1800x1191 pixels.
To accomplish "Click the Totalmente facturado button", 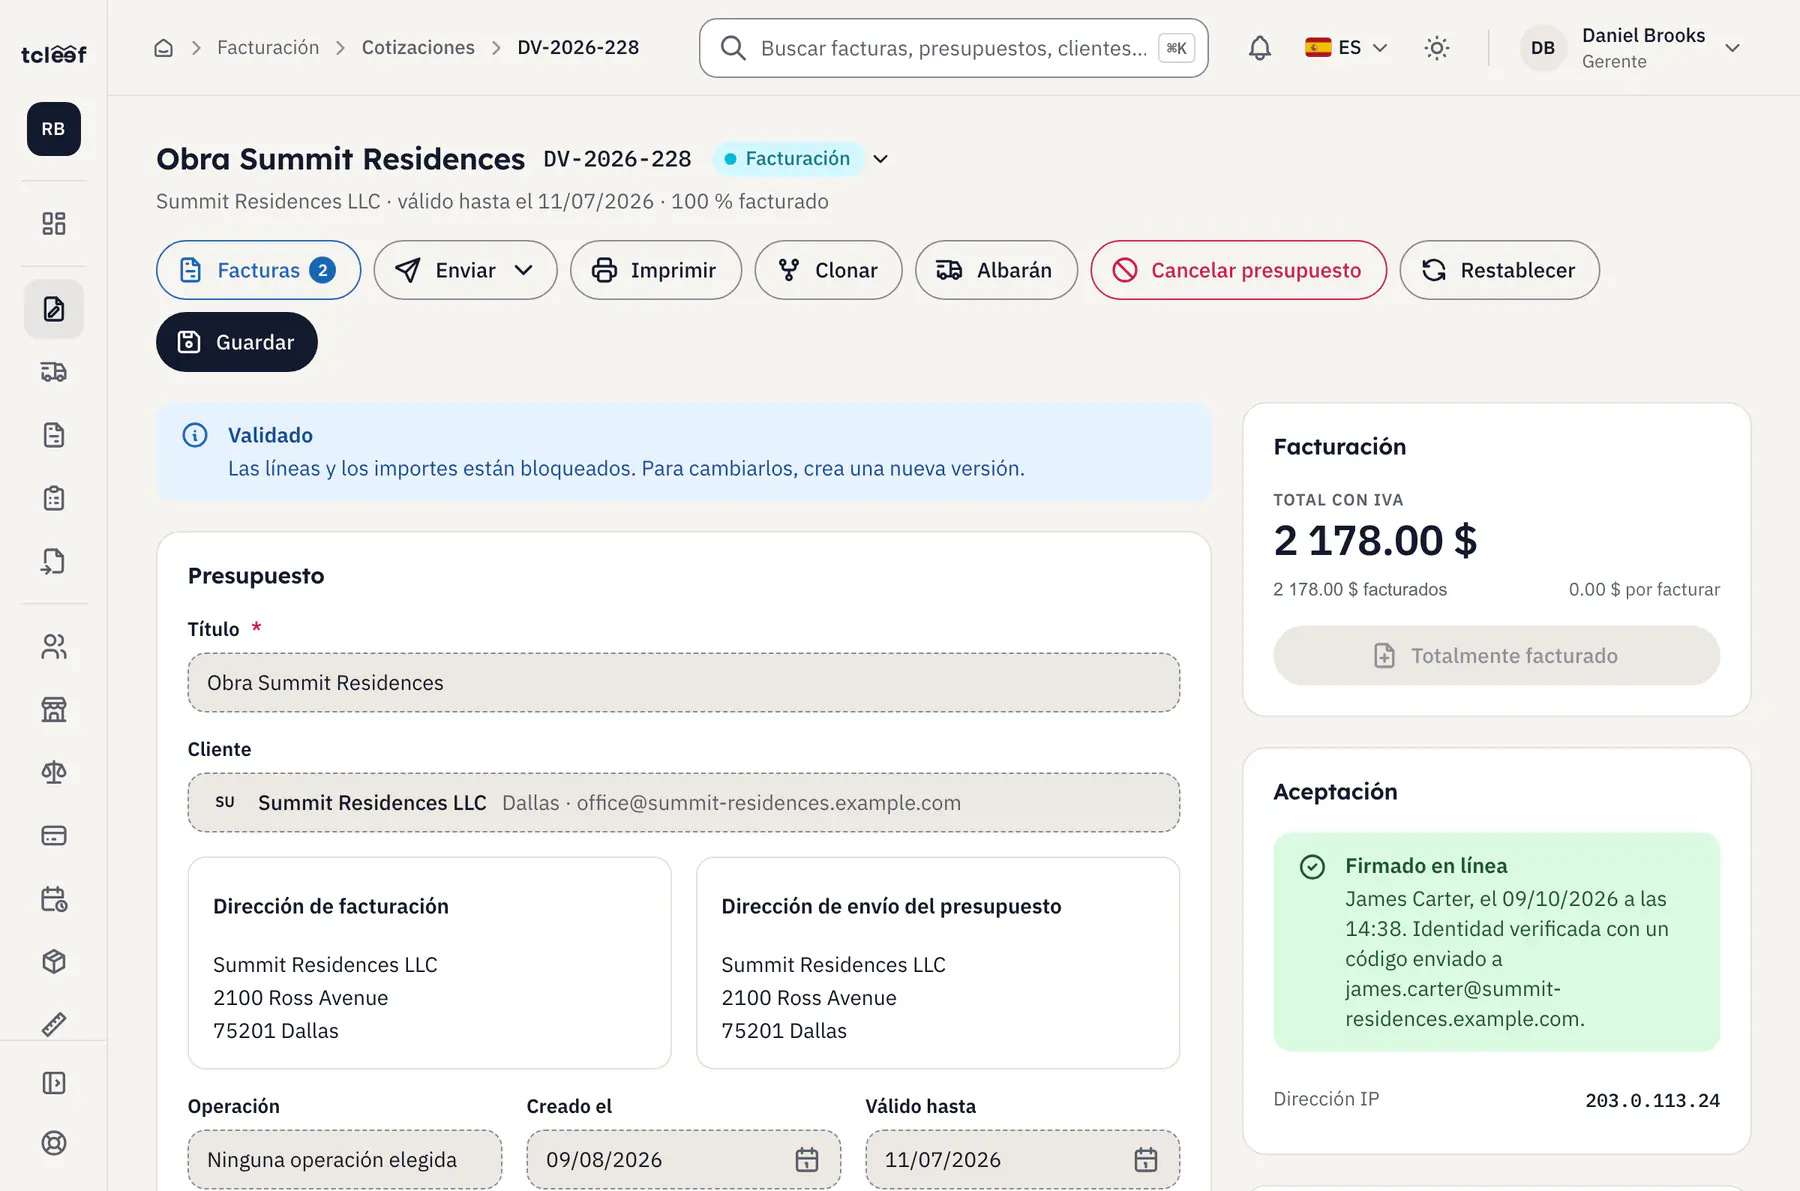I will tap(1497, 656).
